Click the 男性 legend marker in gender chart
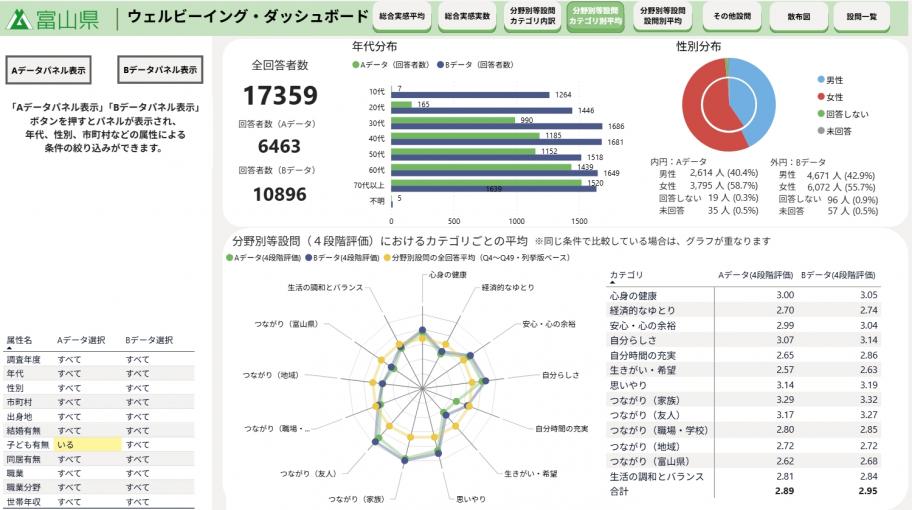 coord(821,79)
